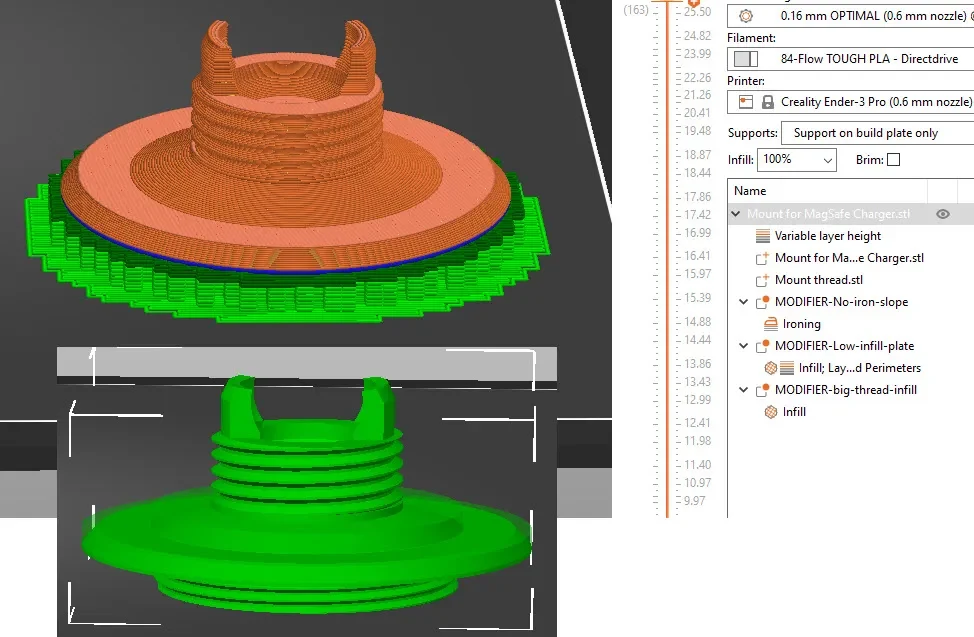Collapse the MODIFIER-big-thread-infill node

pyautogui.click(x=744, y=390)
